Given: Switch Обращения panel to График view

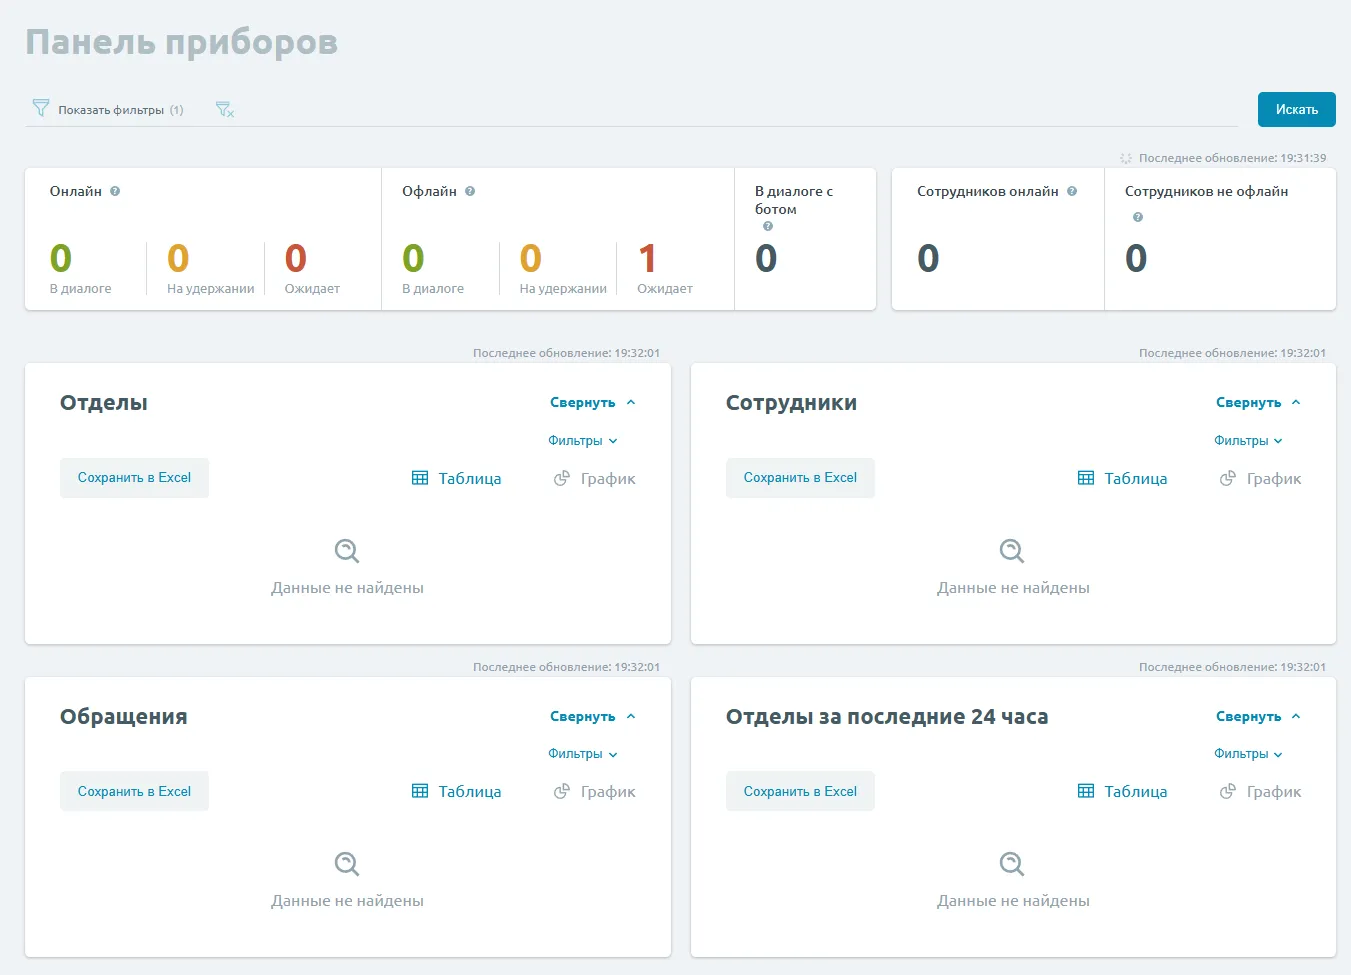Looking at the screenshot, I should point(595,792).
